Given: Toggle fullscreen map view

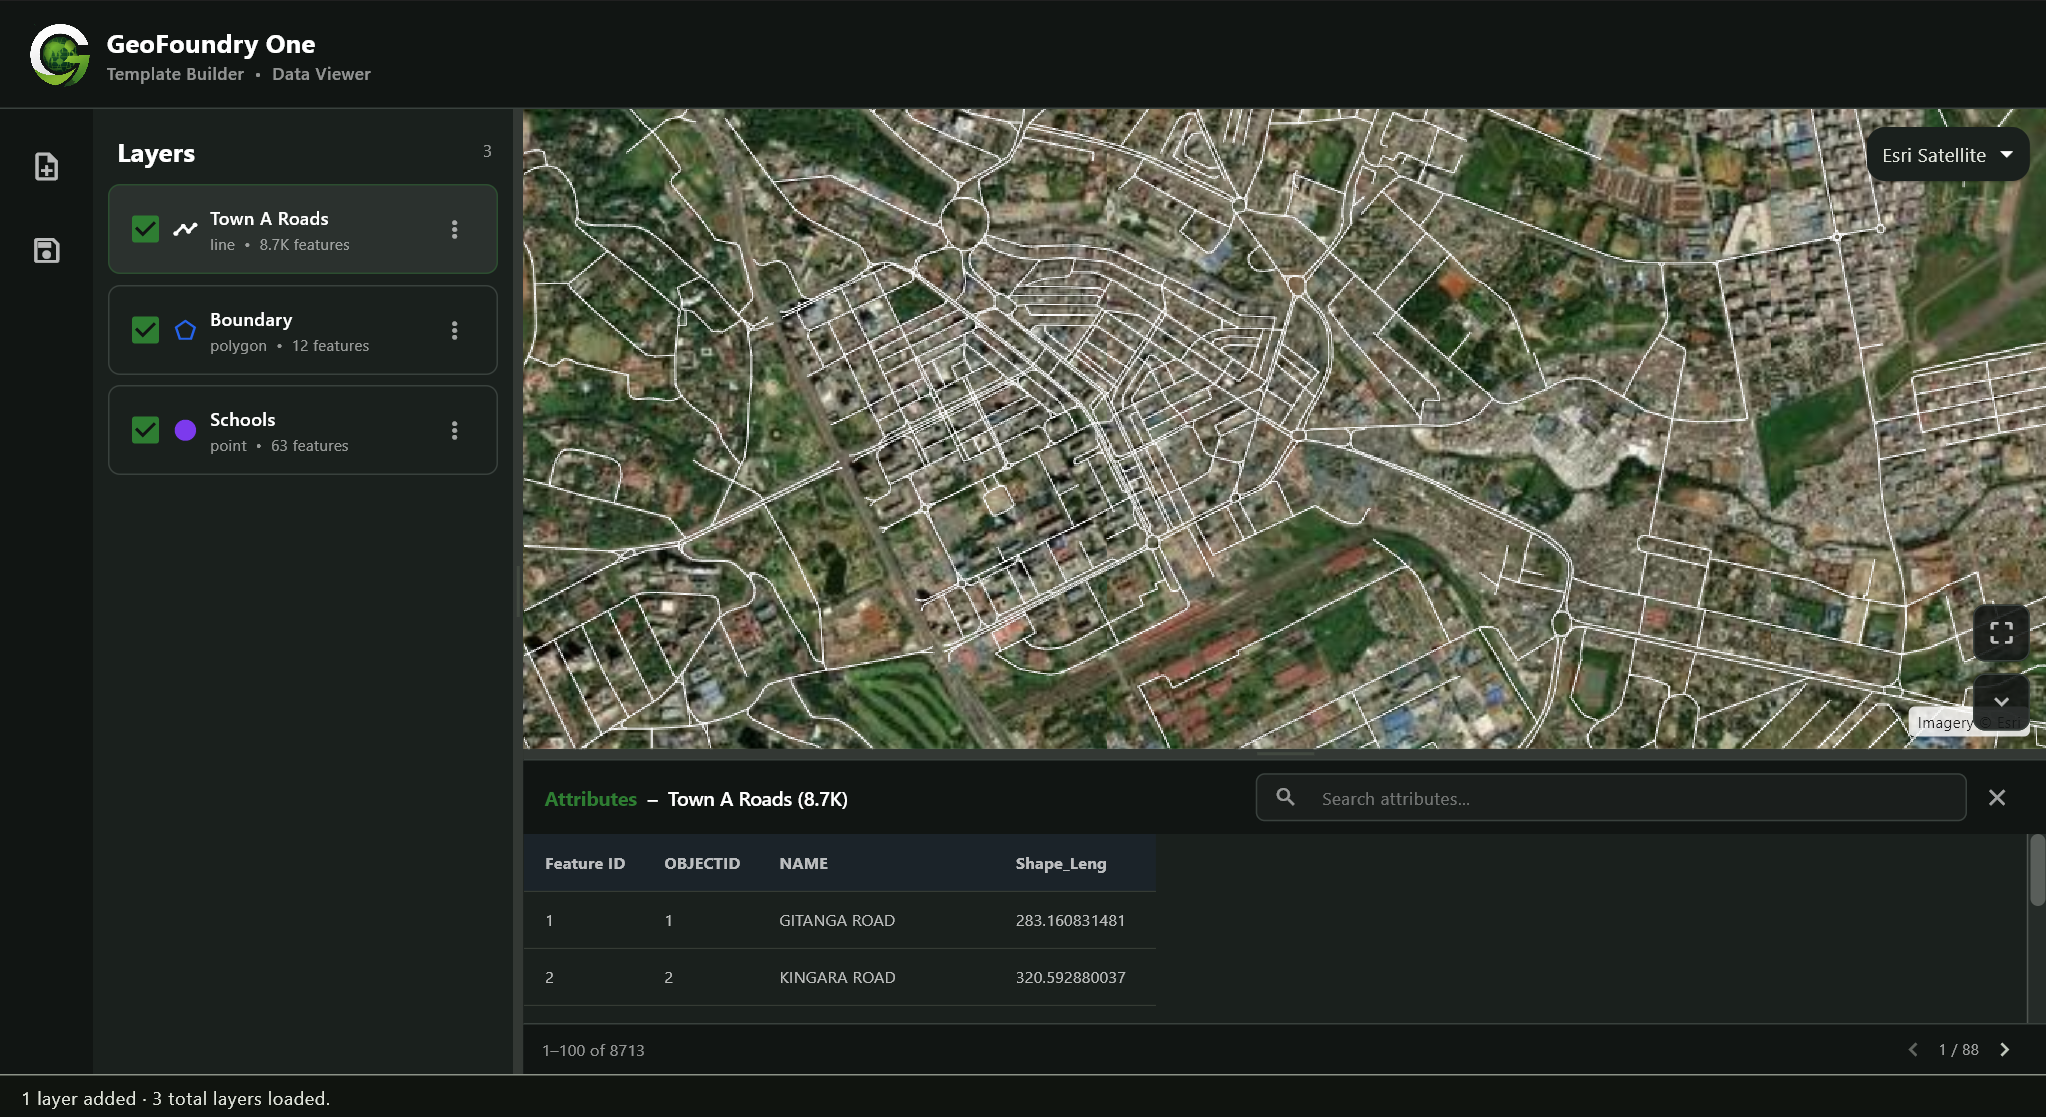Looking at the screenshot, I should coord(2001,633).
